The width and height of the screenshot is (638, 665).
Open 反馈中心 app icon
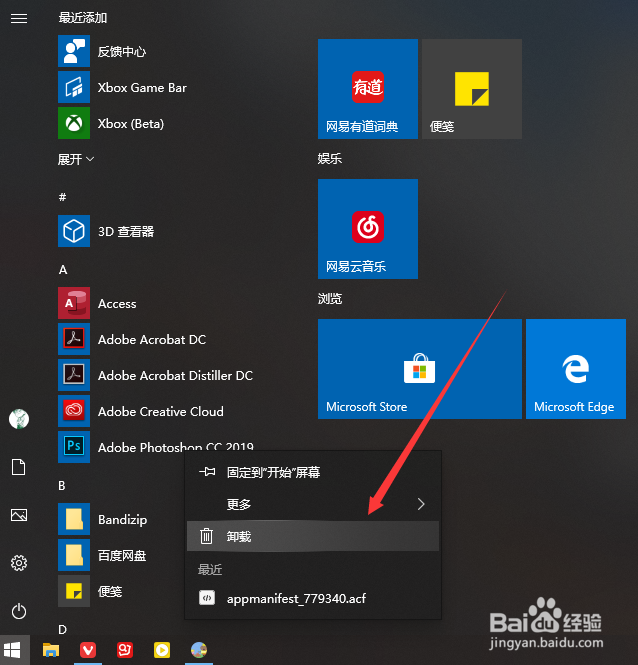[x=74, y=51]
